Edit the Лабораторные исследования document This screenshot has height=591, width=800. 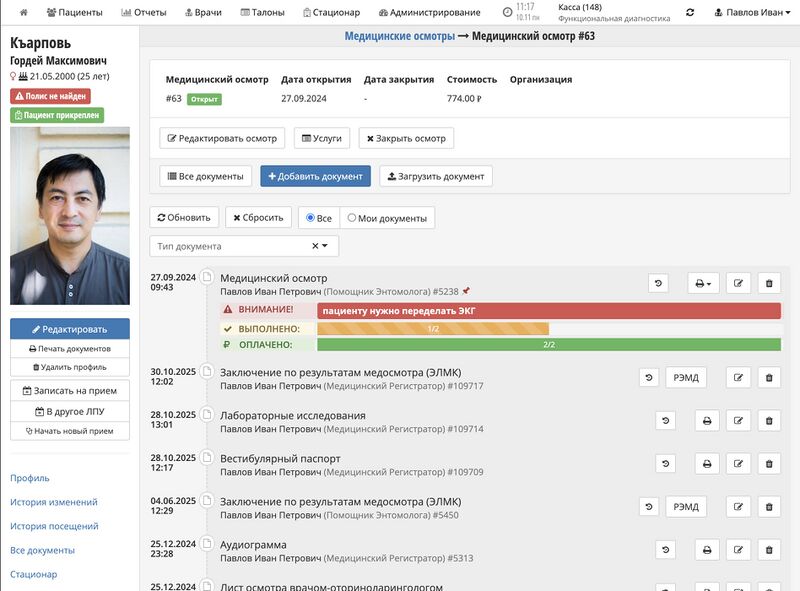(x=738, y=421)
